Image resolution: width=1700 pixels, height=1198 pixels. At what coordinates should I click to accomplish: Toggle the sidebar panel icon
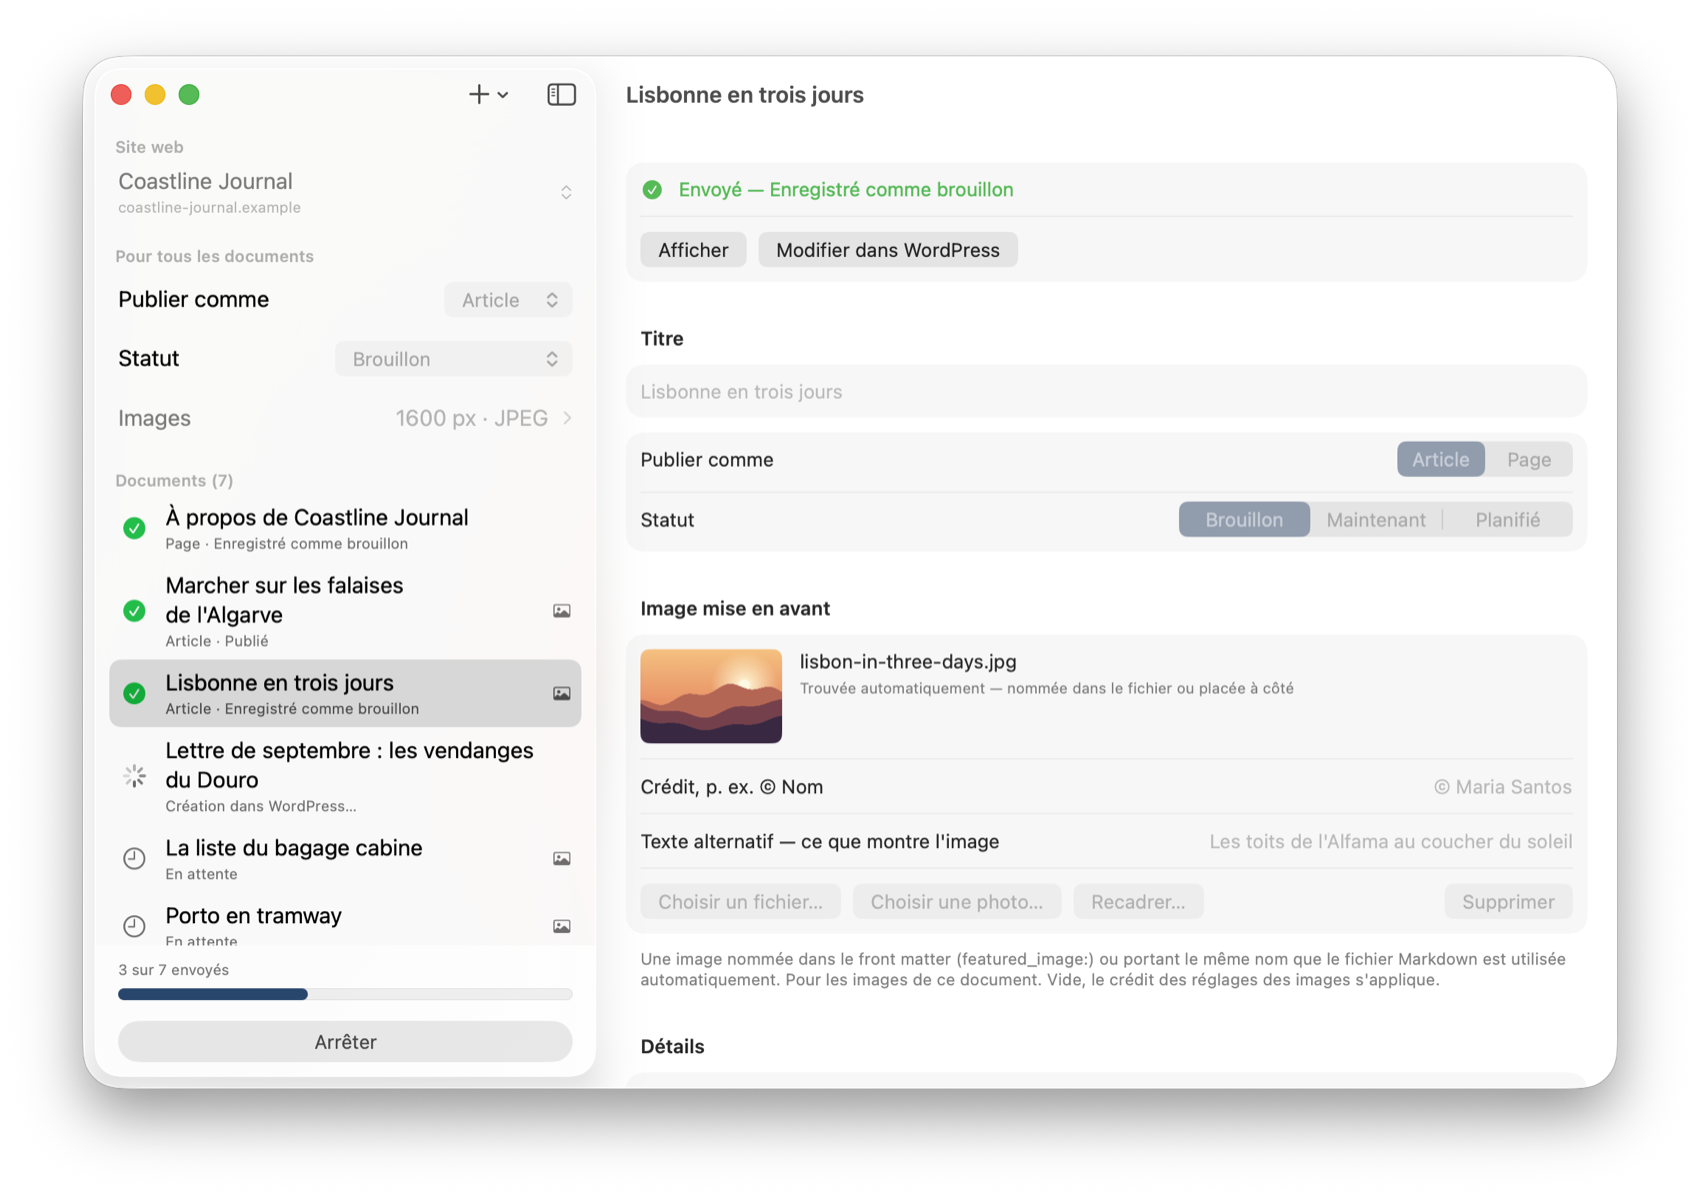[561, 94]
